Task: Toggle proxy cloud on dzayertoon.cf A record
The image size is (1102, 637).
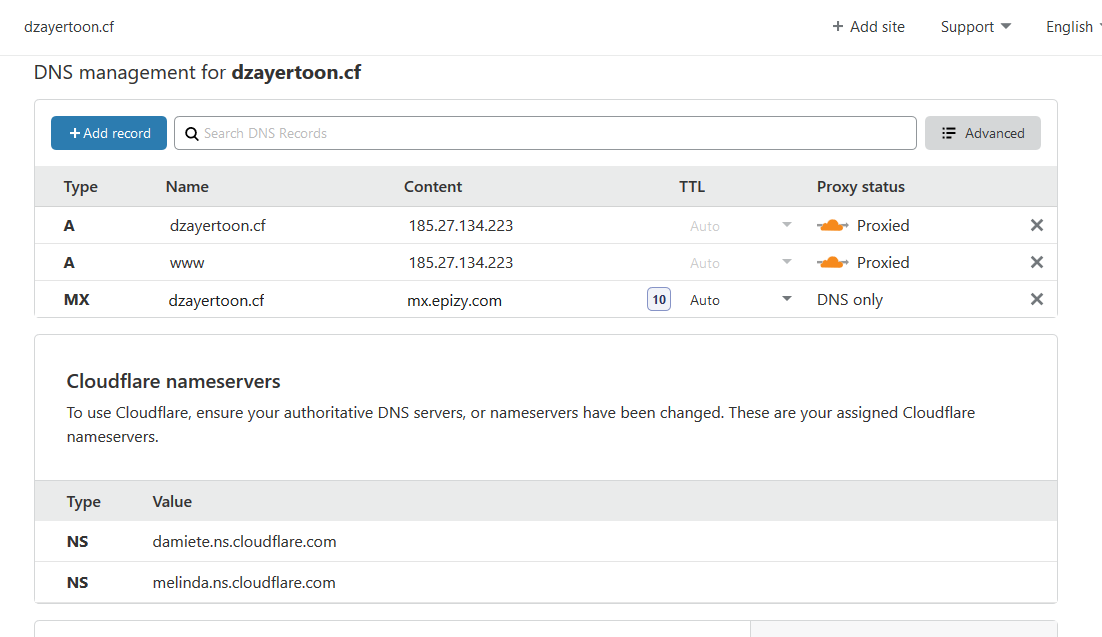Action: [x=833, y=226]
